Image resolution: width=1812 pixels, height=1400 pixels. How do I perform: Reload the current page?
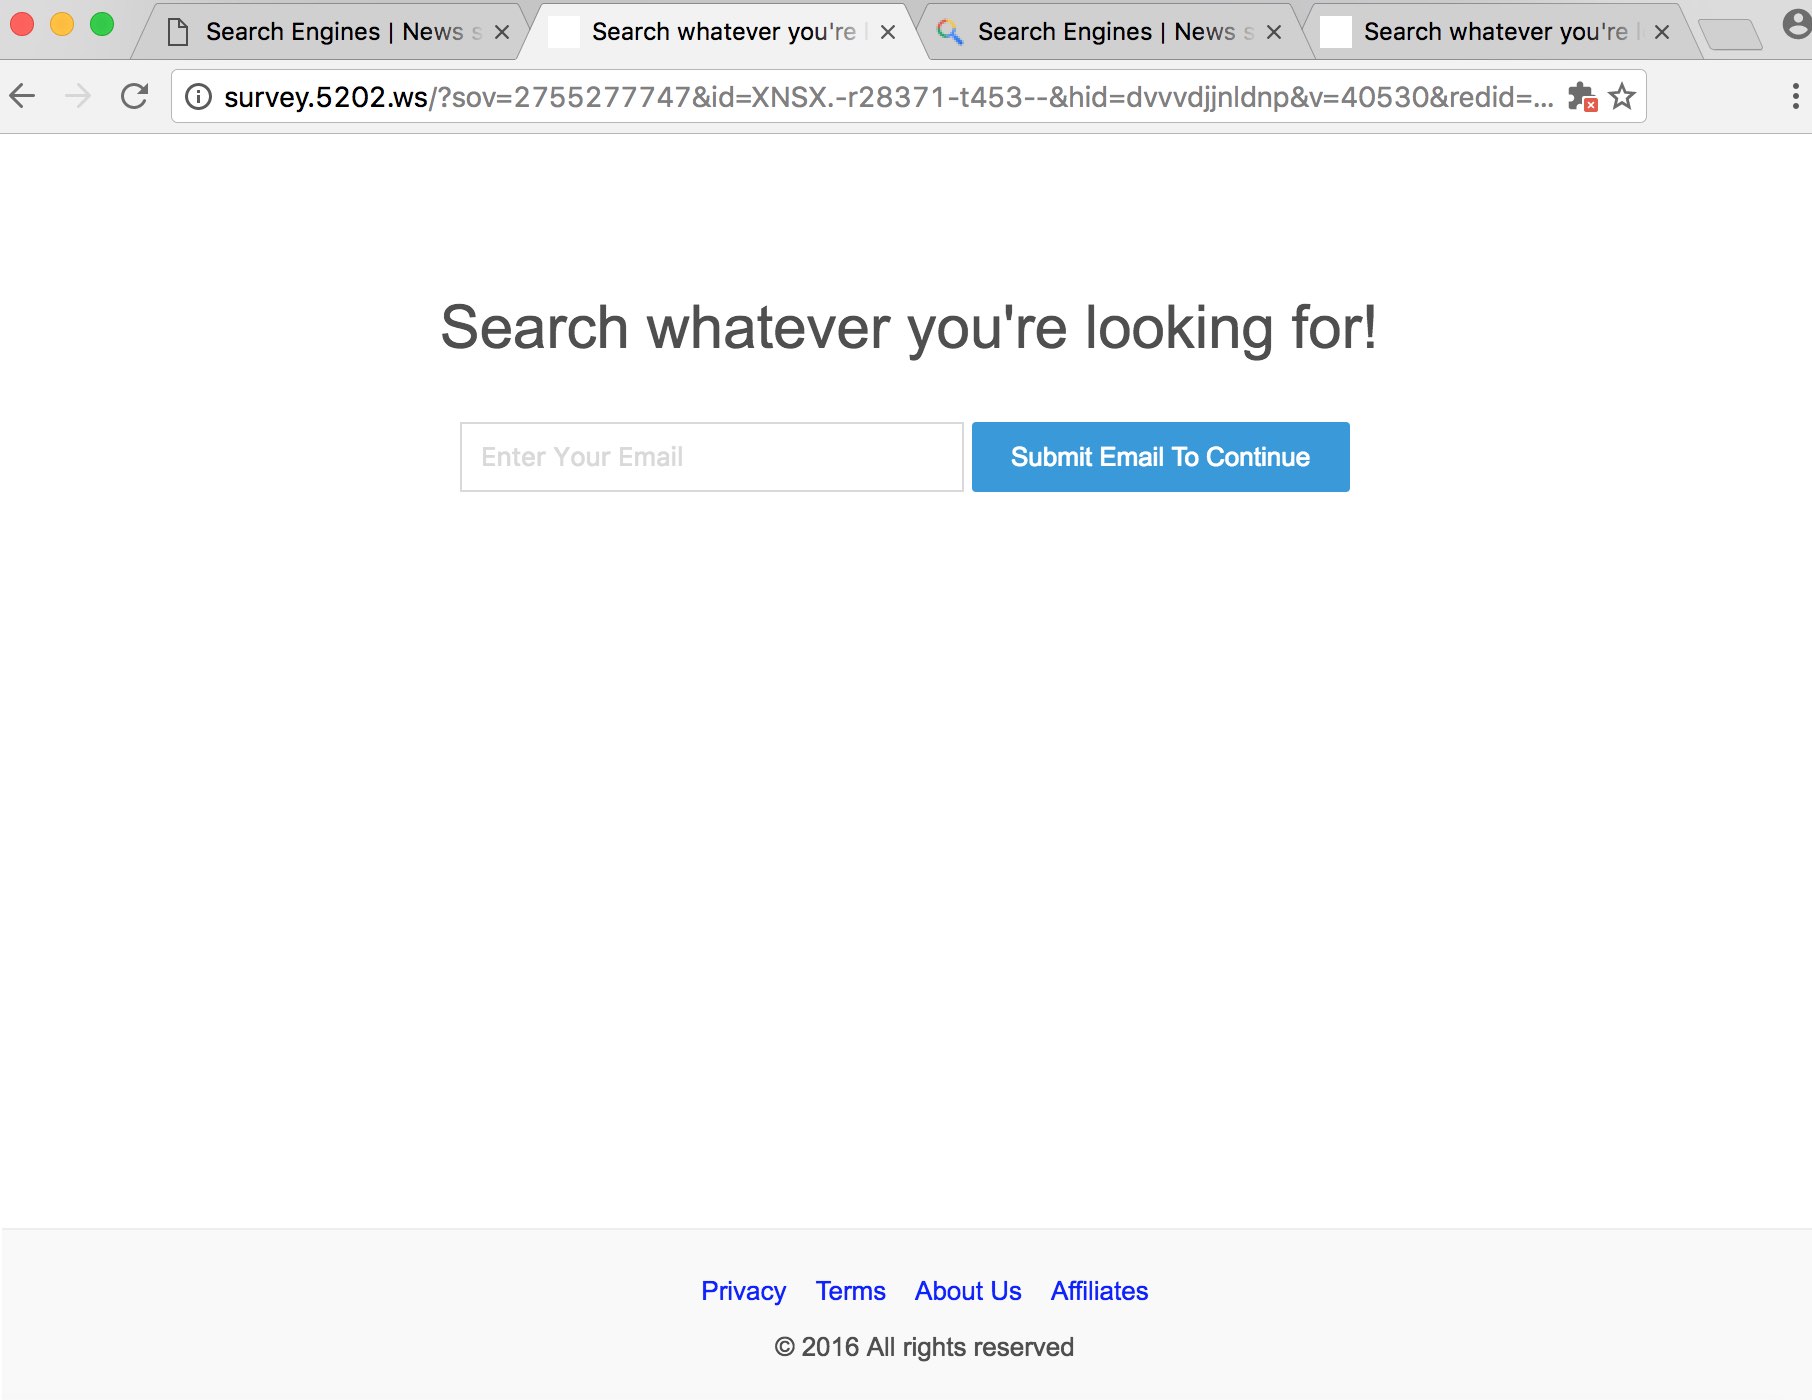click(134, 96)
